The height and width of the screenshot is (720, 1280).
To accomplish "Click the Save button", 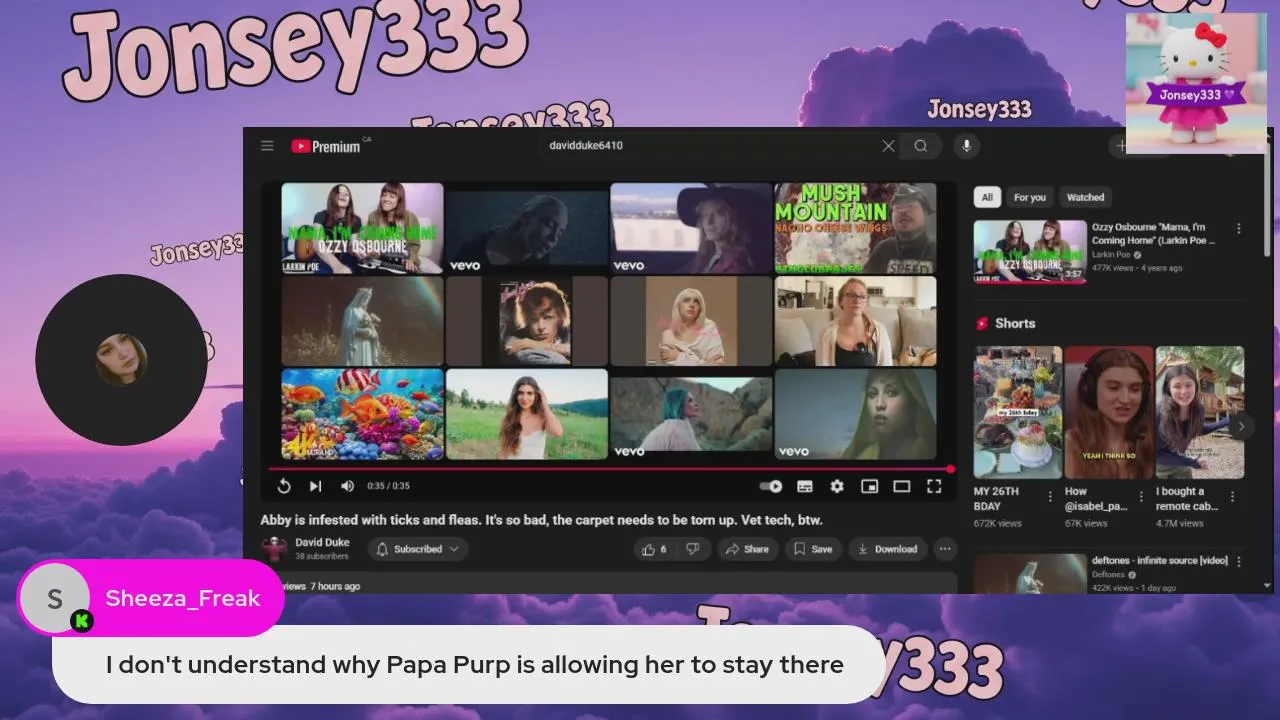I will (813, 549).
